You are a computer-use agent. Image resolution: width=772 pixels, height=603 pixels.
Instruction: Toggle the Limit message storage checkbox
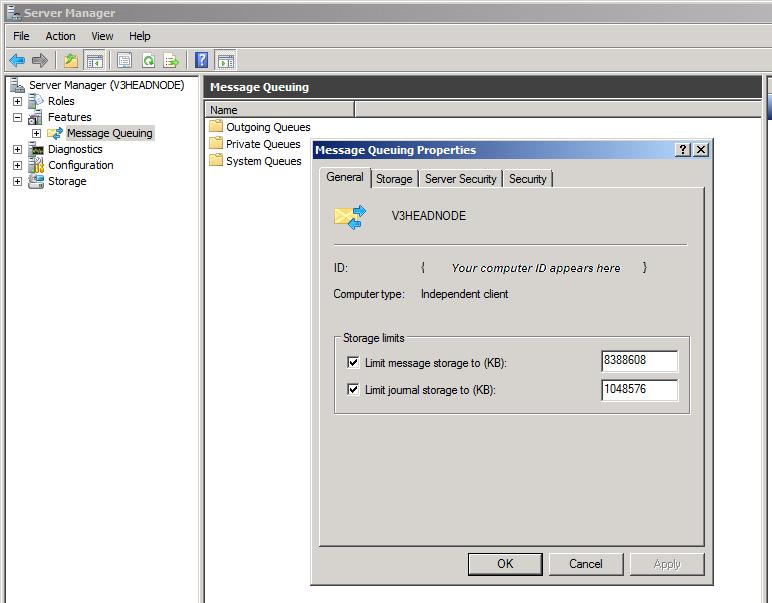click(353, 362)
